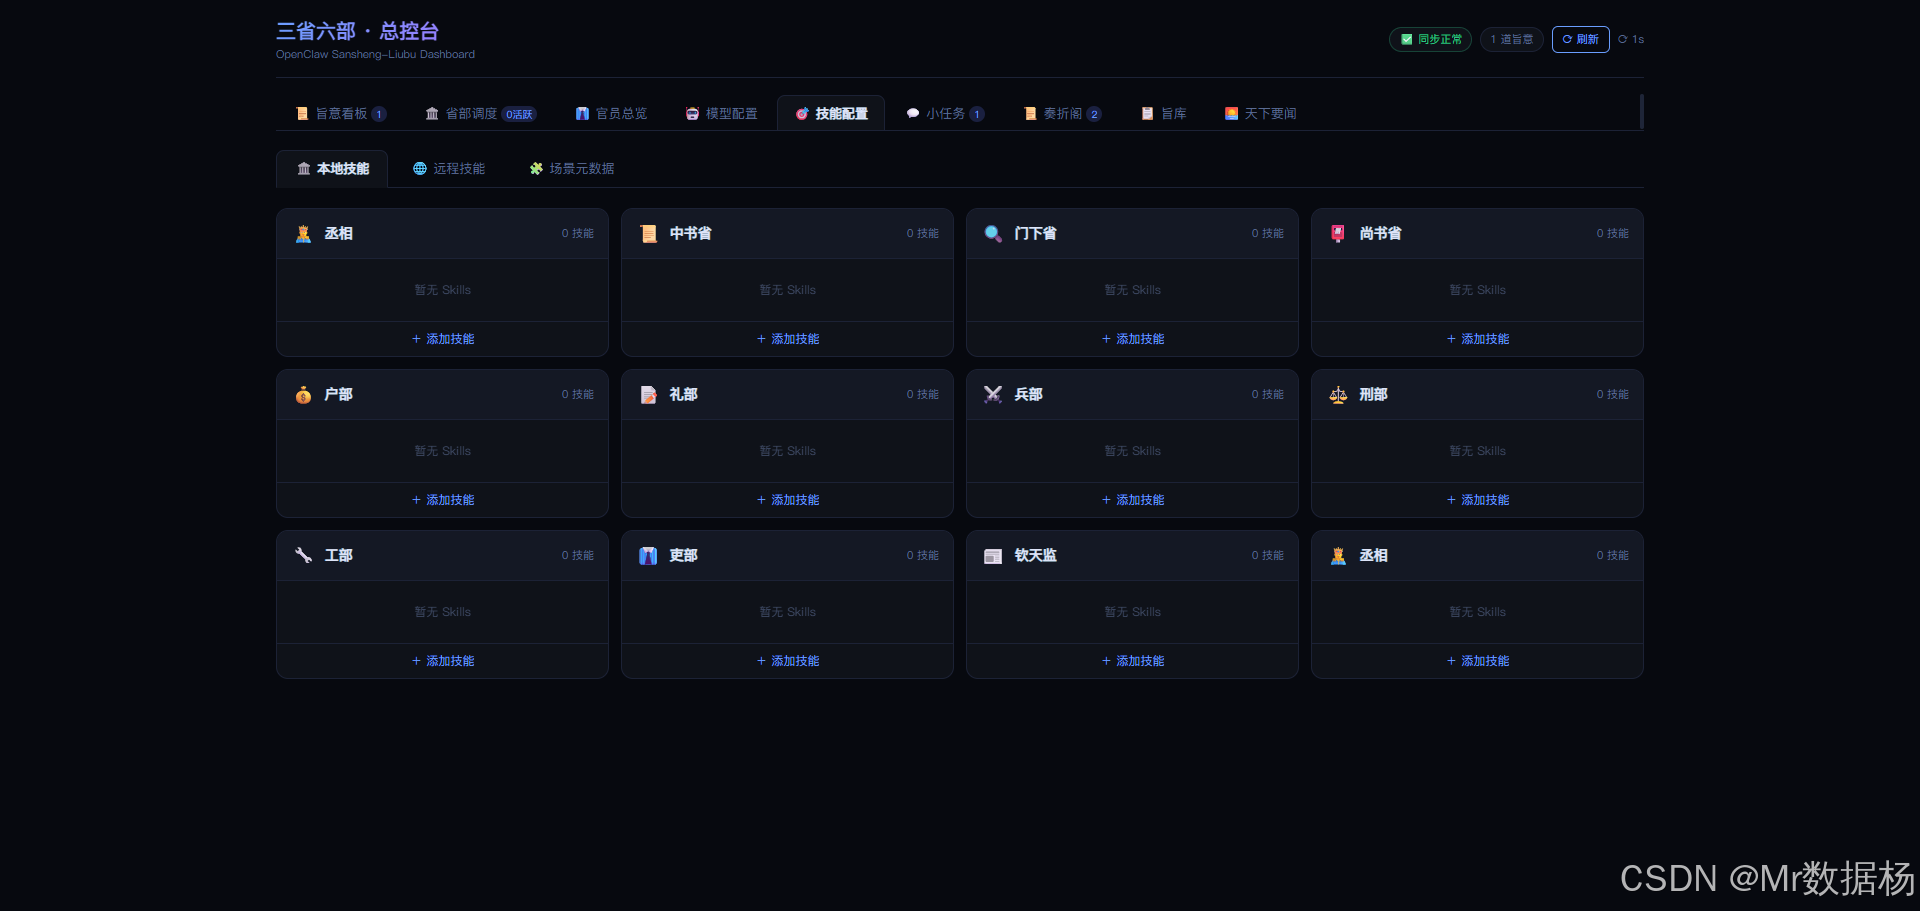This screenshot has width=1920, height=911.
Task: Click the 礼部 document icon
Action: point(648,395)
